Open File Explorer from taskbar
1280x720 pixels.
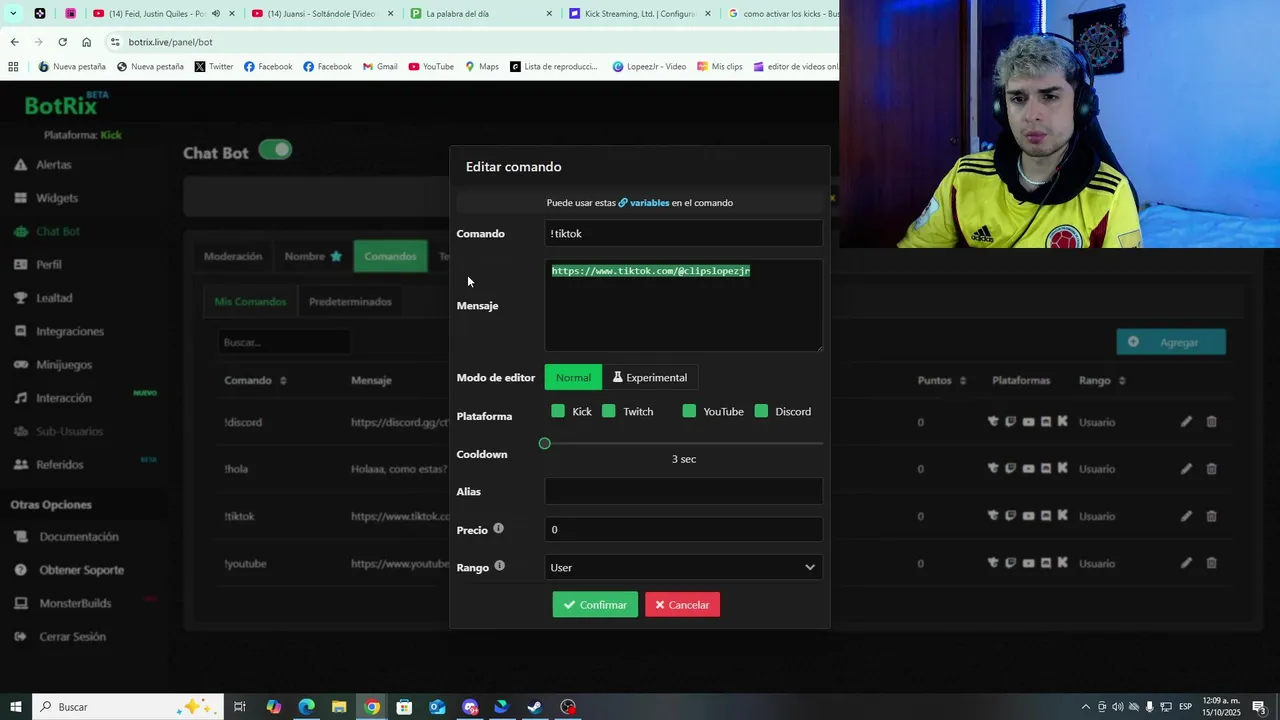pos(339,707)
